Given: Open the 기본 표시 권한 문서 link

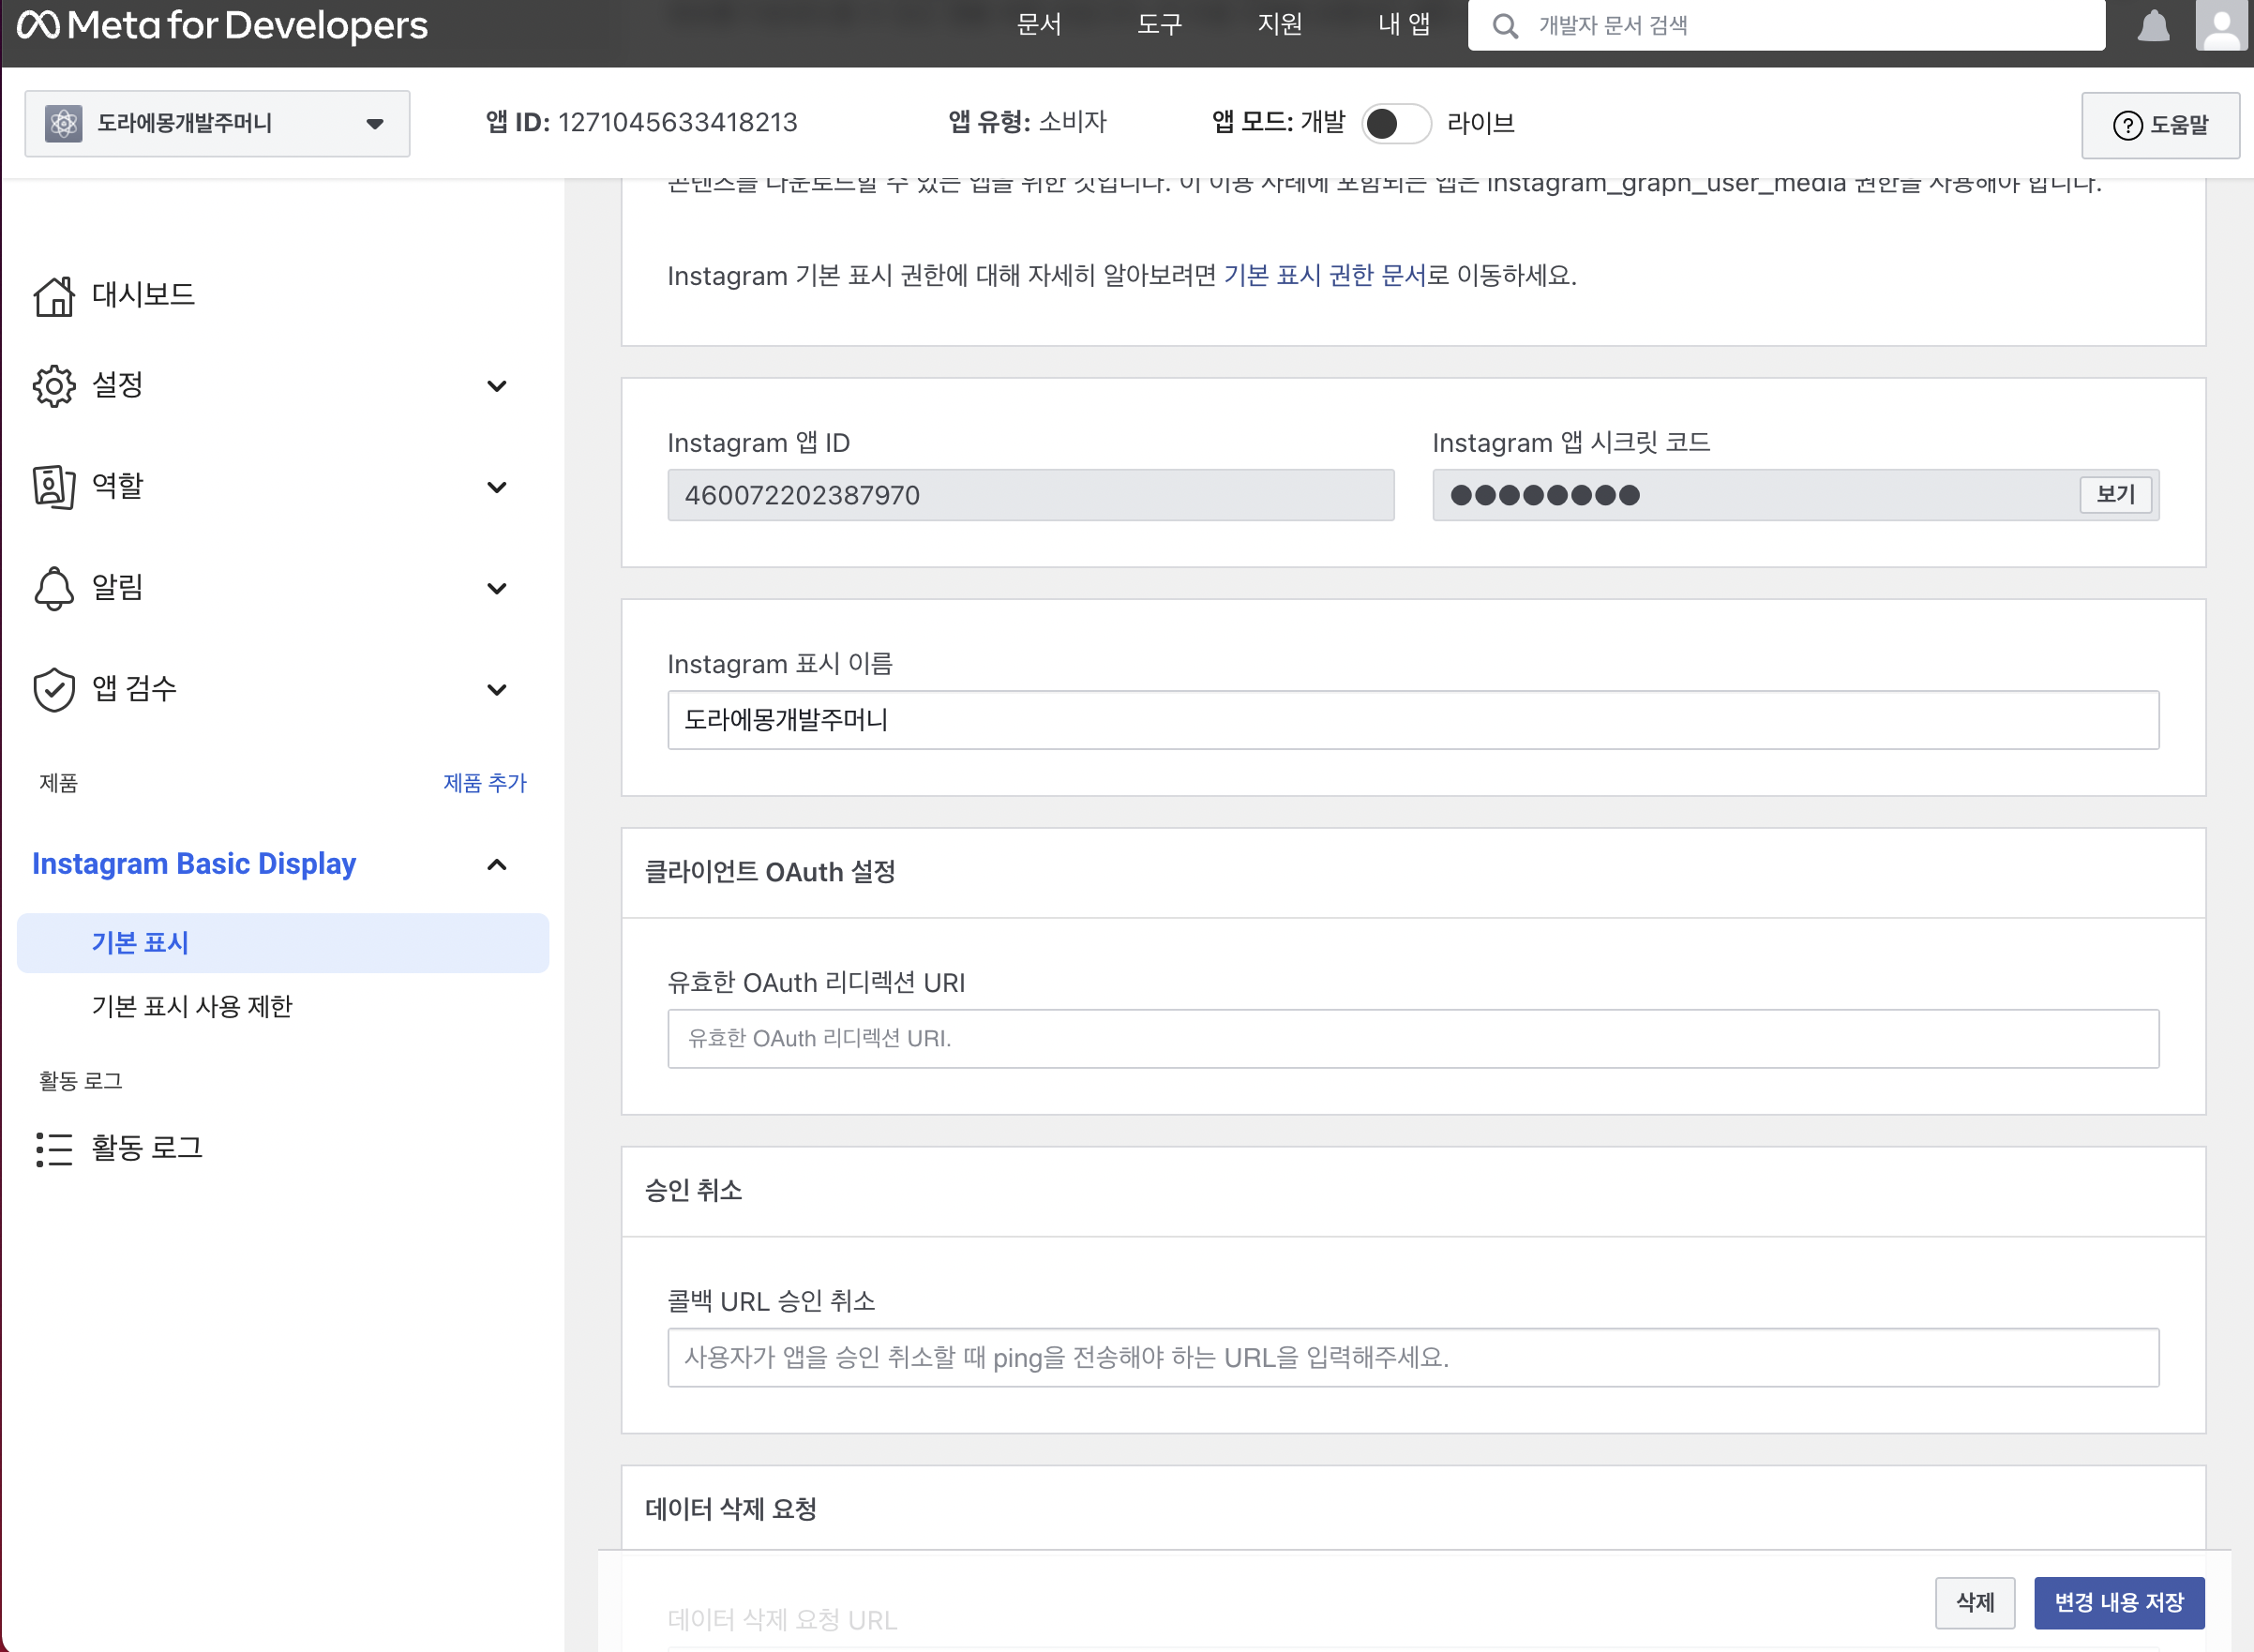Looking at the screenshot, I should pos(1324,275).
